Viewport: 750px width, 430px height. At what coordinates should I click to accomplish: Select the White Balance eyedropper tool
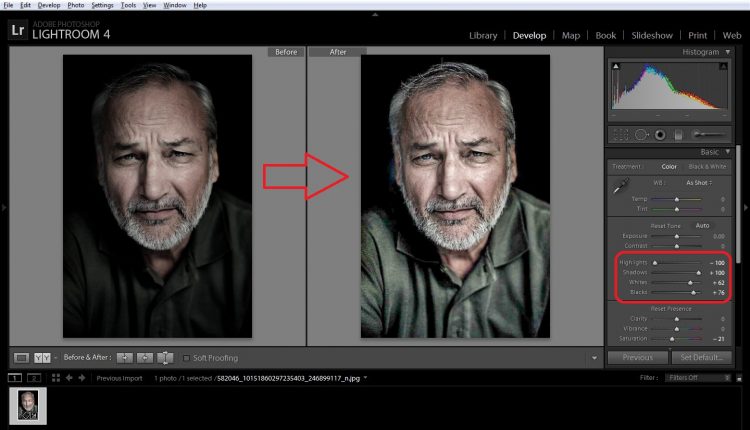[x=620, y=185]
